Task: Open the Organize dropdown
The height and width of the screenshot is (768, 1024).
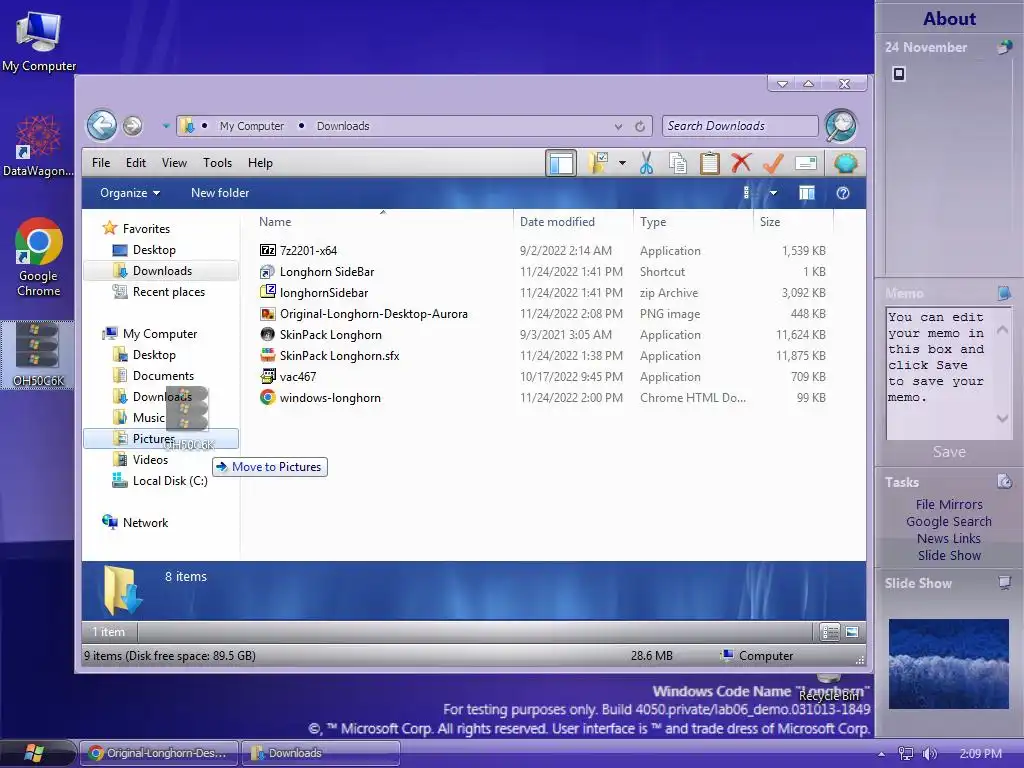Action: 129,193
